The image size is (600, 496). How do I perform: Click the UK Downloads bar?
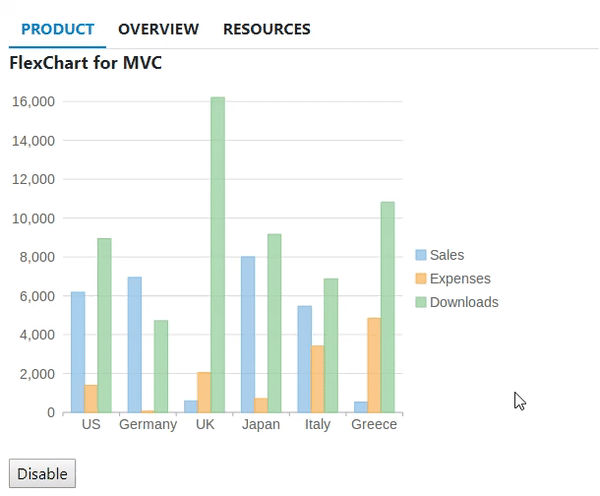tap(218, 254)
